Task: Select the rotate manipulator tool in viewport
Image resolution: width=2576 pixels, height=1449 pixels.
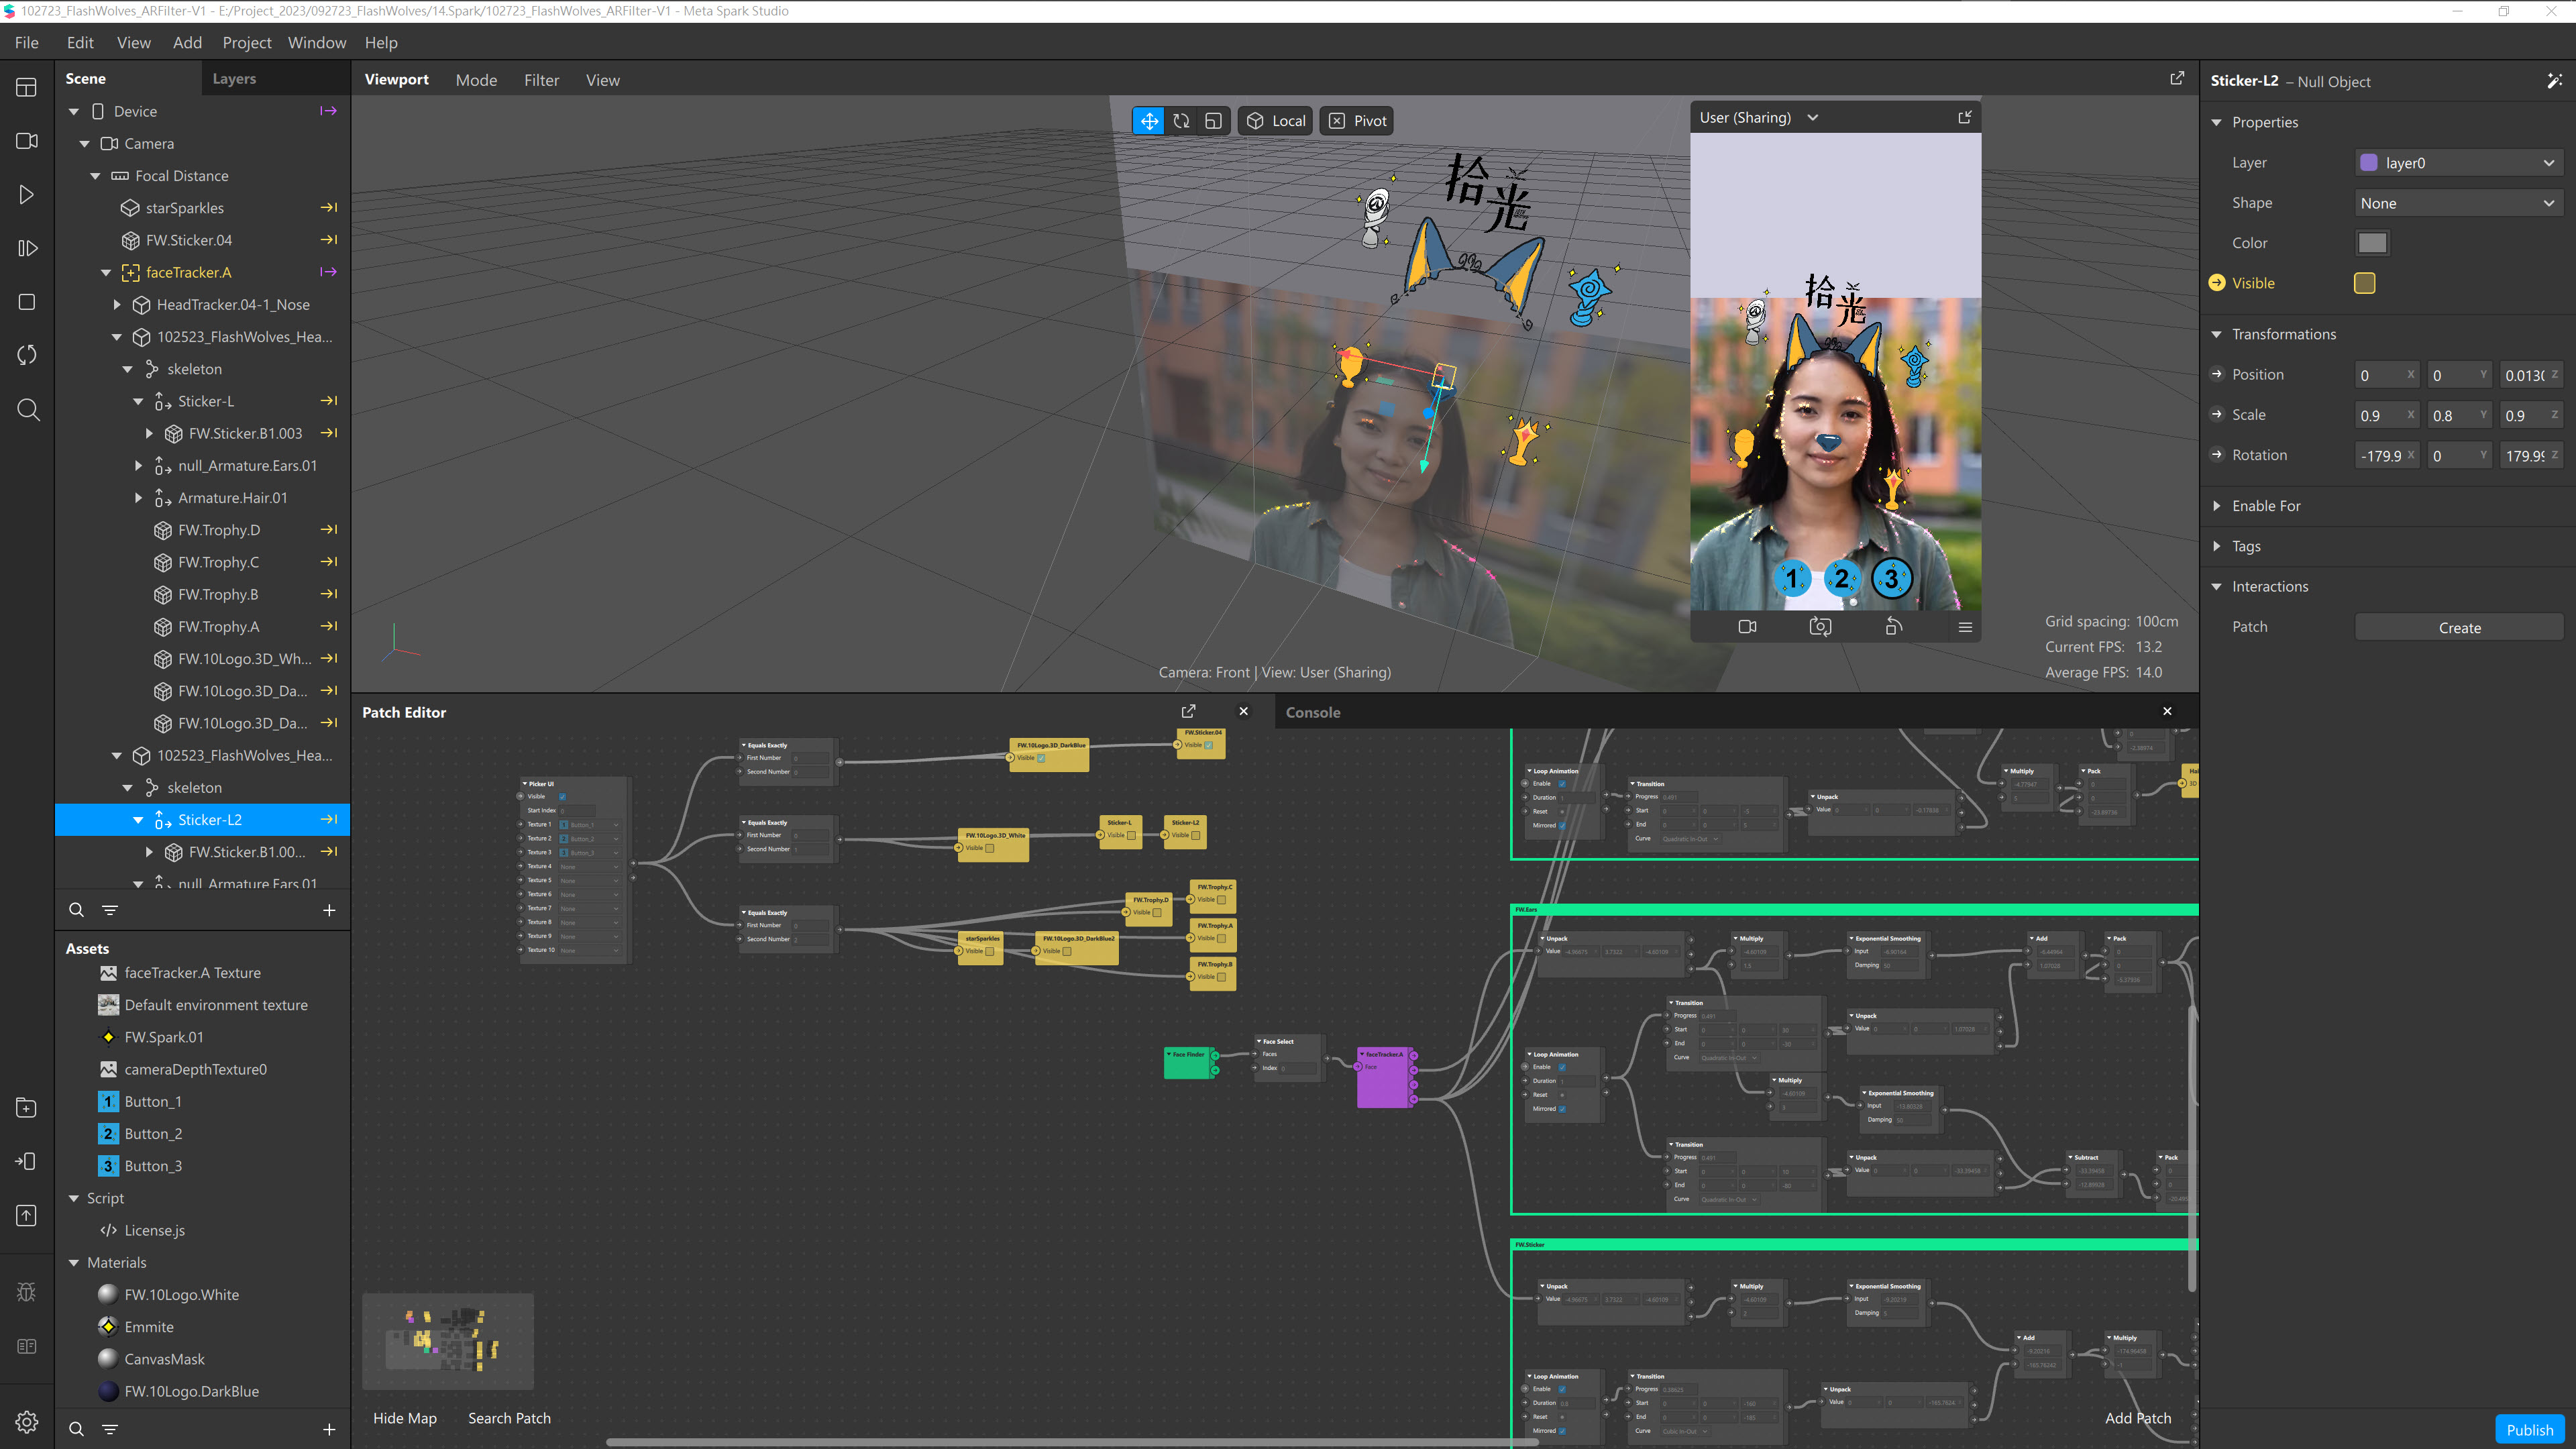Action: tap(1181, 121)
